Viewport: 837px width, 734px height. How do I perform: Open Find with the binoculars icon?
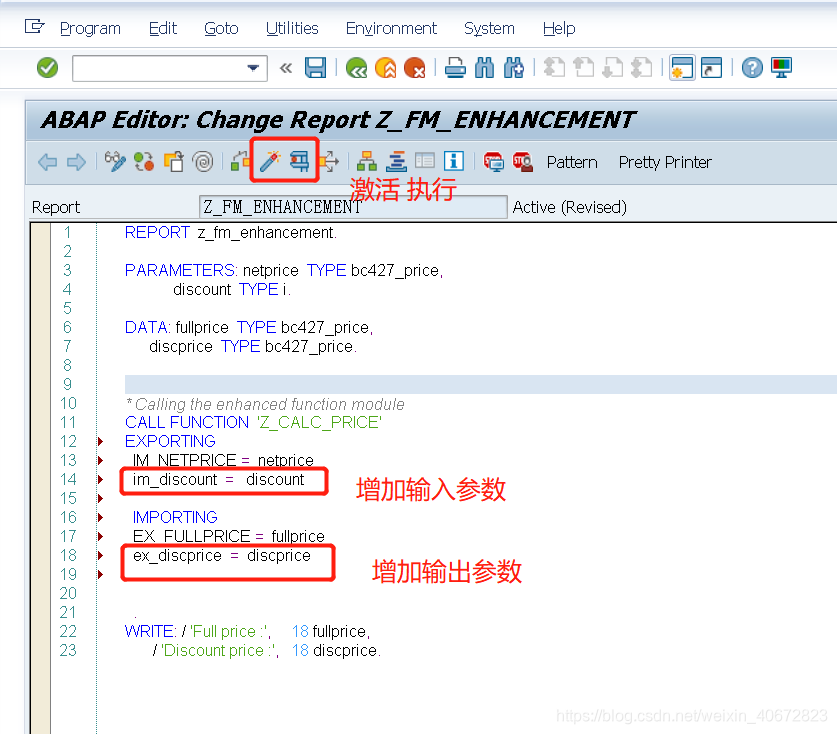point(485,68)
